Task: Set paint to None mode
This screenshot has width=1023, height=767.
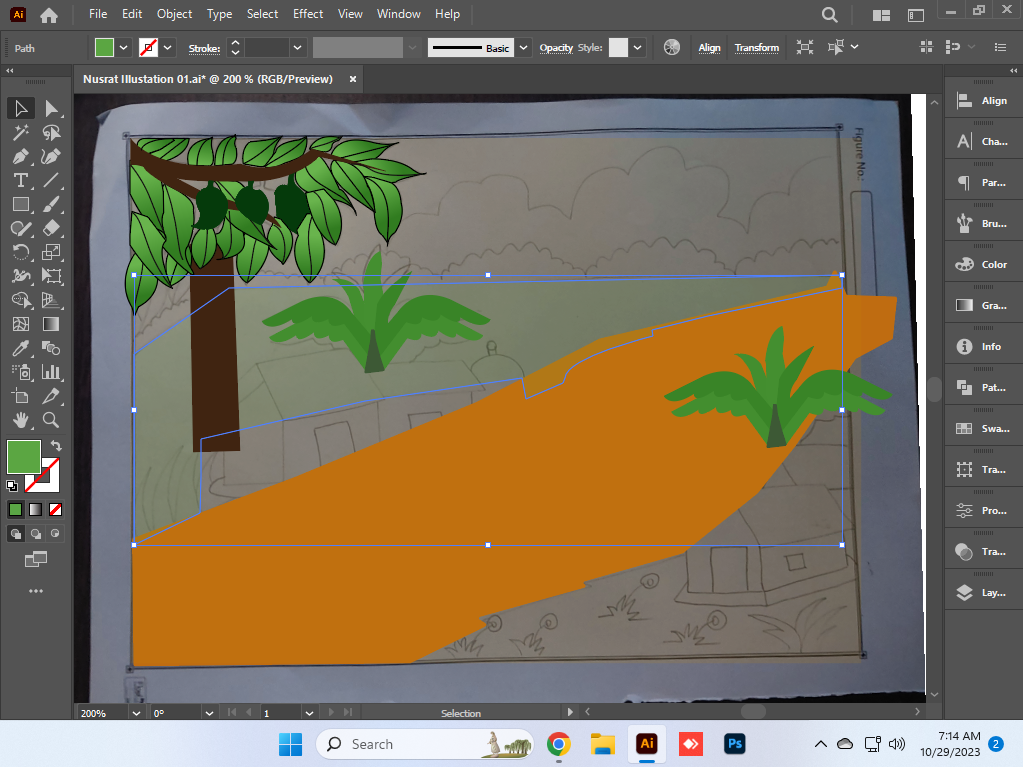Action: 55,509
